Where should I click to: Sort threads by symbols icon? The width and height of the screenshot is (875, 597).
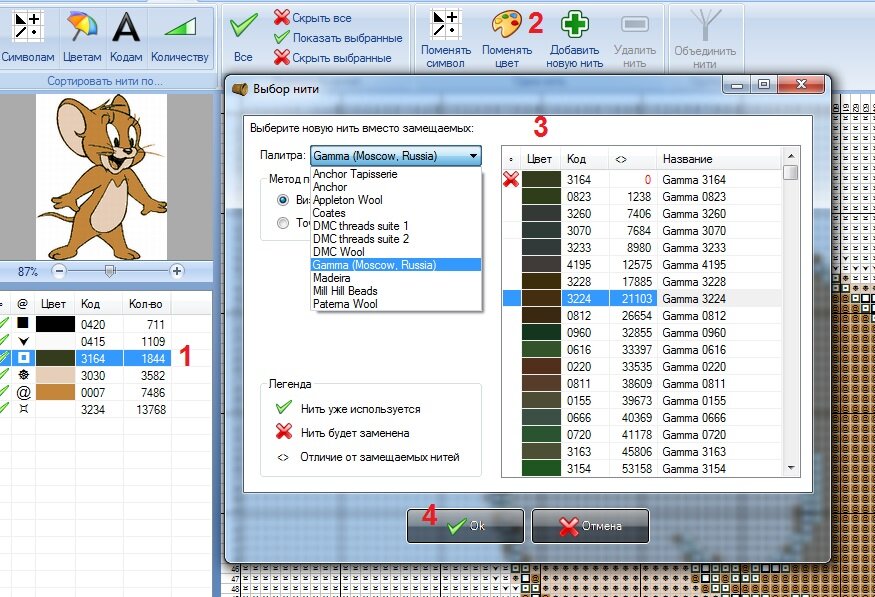pyautogui.click(x=28, y=26)
